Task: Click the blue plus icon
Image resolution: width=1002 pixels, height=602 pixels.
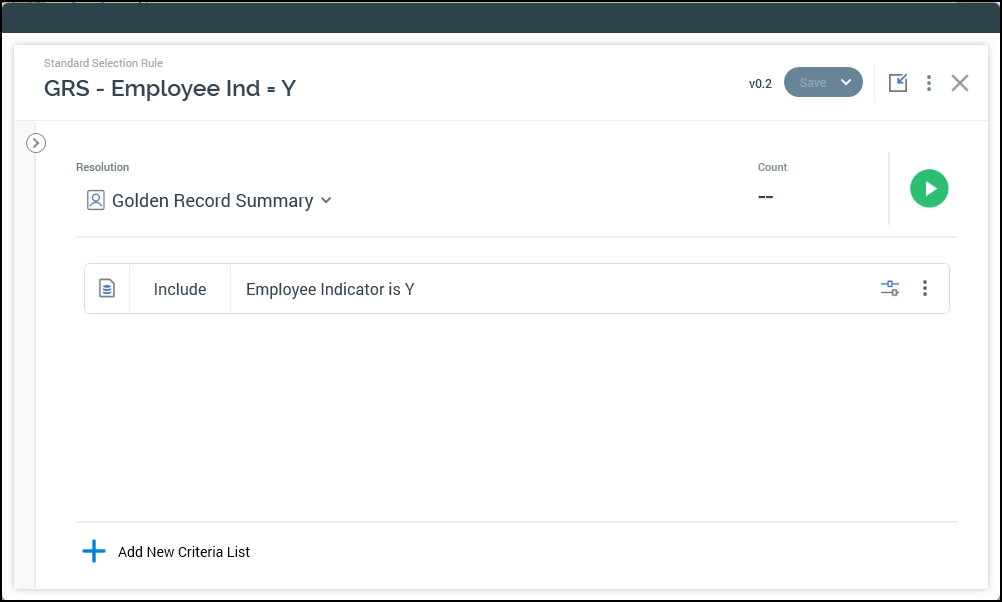Action: pyautogui.click(x=94, y=551)
